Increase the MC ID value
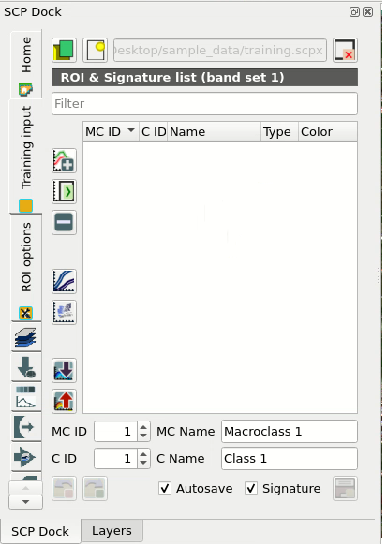This screenshot has height=544, width=382. tap(144, 426)
